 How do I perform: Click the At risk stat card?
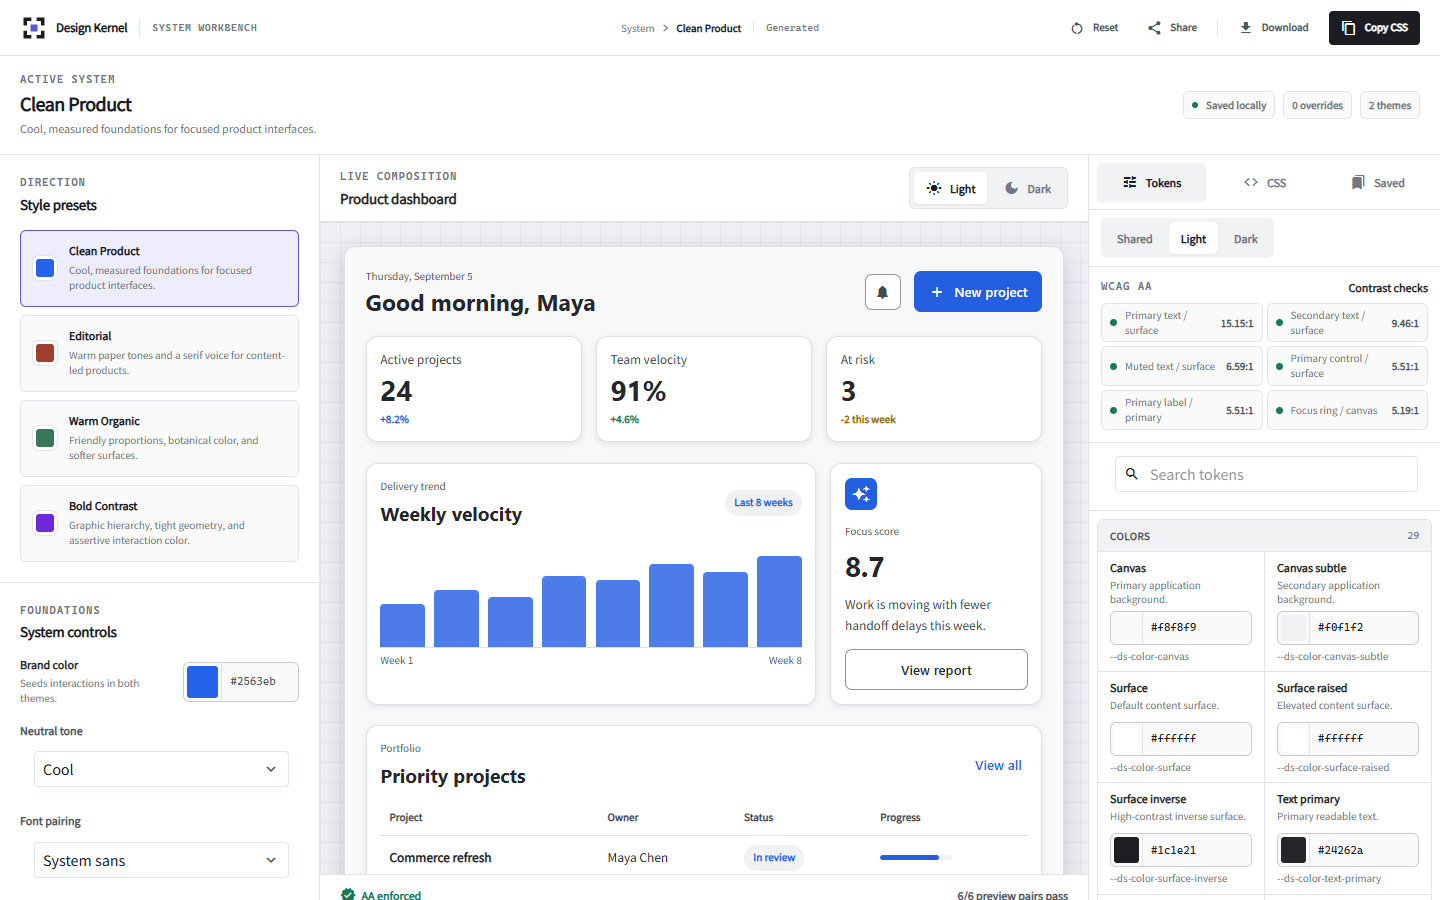(934, 389)
